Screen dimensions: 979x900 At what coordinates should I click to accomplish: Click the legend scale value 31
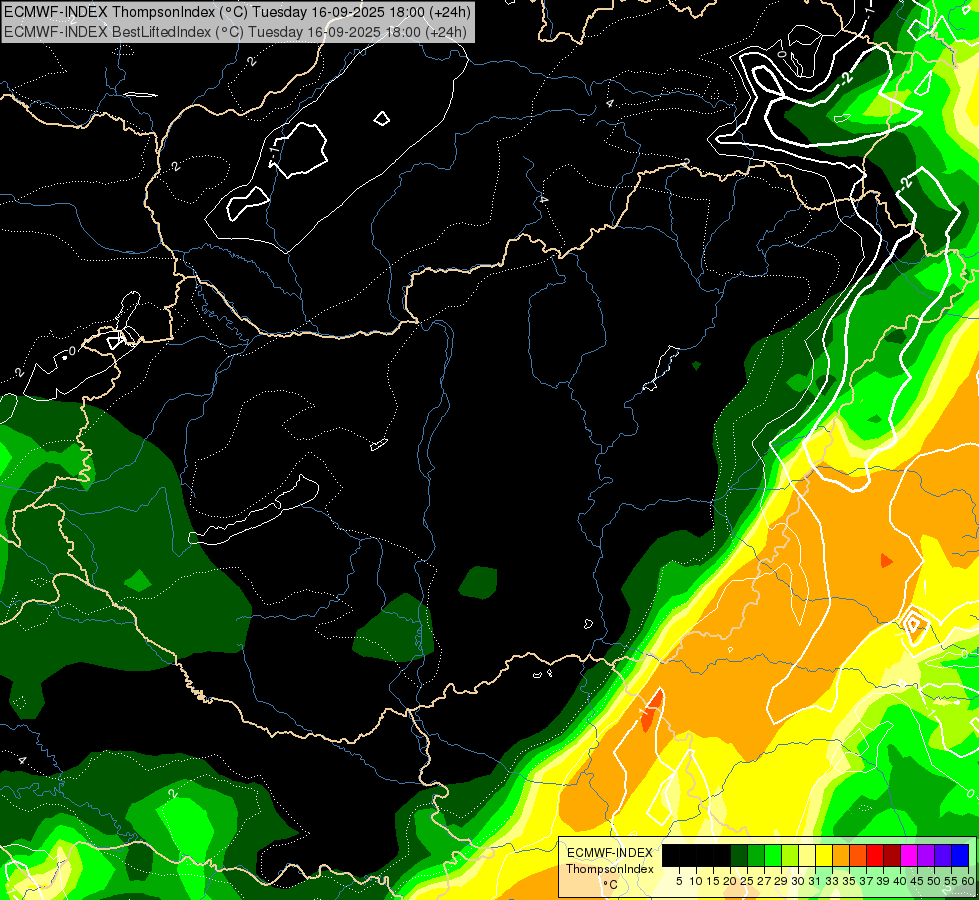point(815,881)
